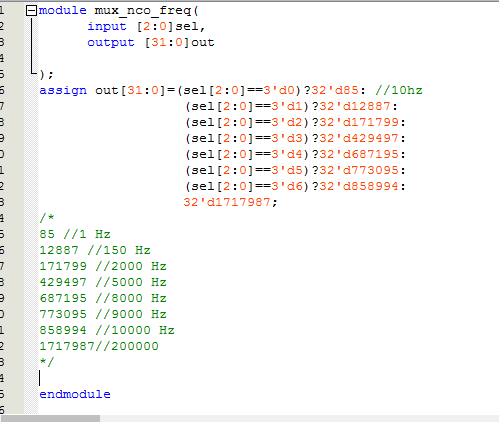Screen dimensions: 499x422
Task: Click the default value 32'd1717987;
Action: (230, 202)
